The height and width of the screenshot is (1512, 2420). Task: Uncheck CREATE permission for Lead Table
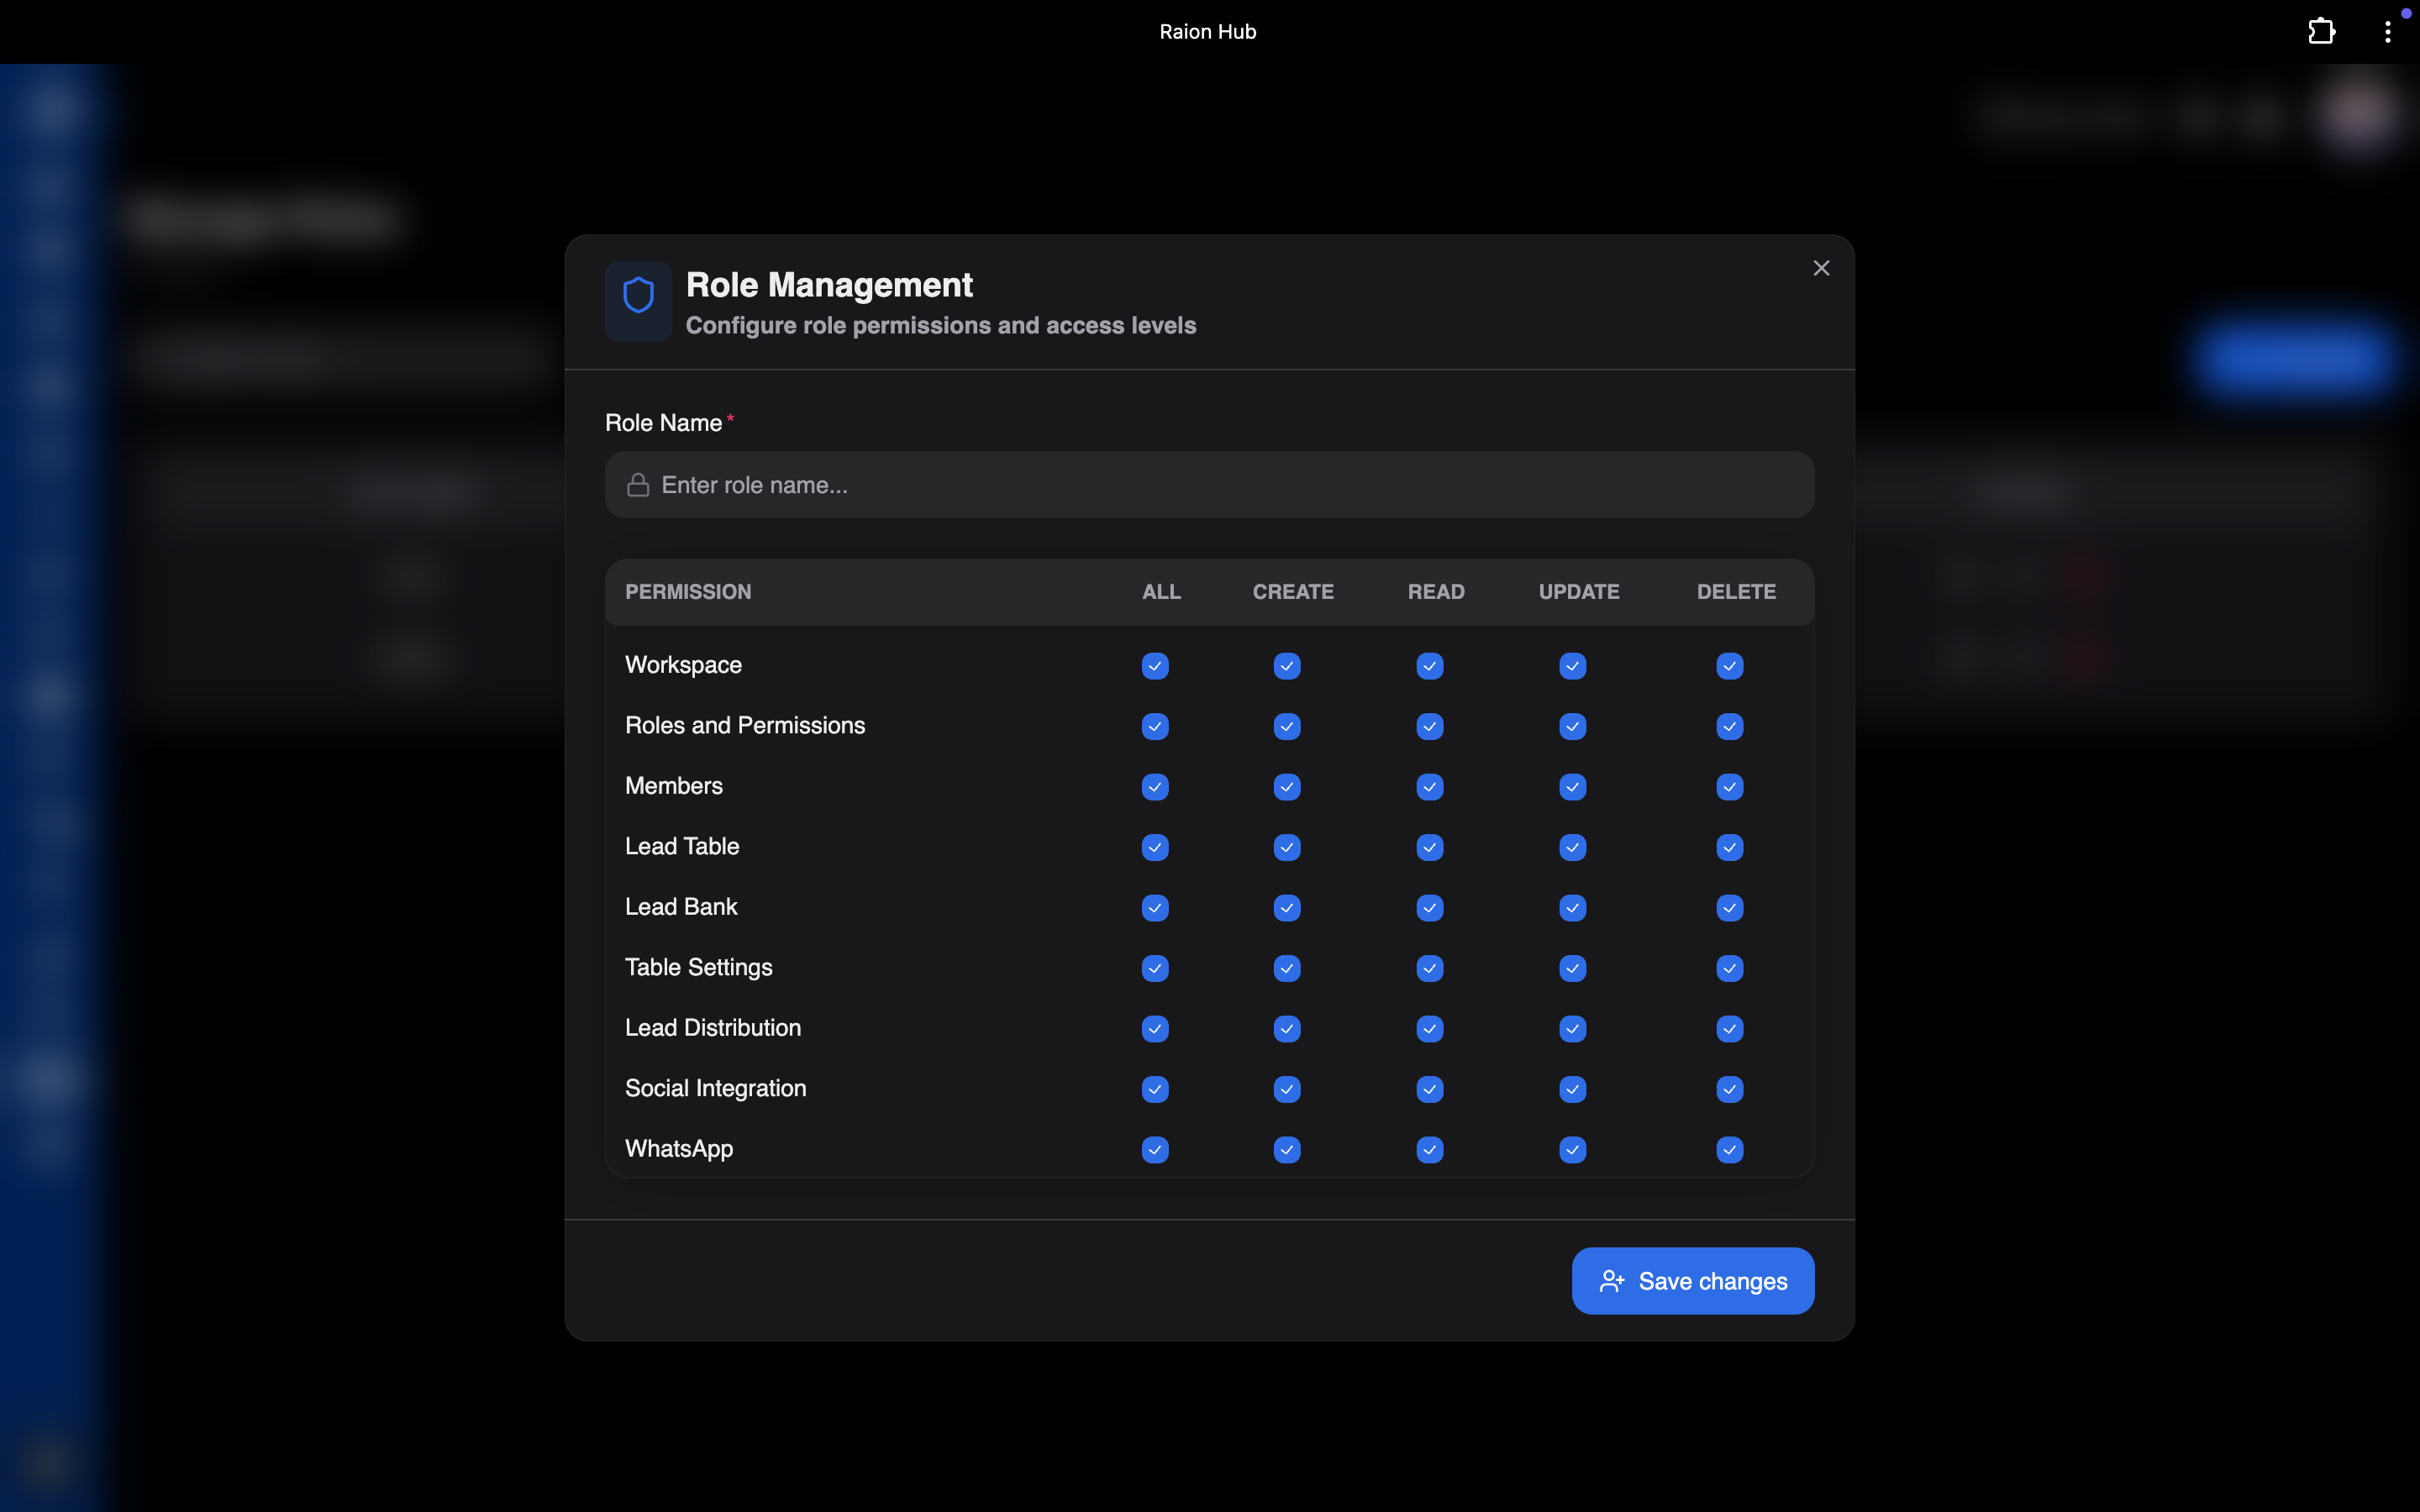1287,847
